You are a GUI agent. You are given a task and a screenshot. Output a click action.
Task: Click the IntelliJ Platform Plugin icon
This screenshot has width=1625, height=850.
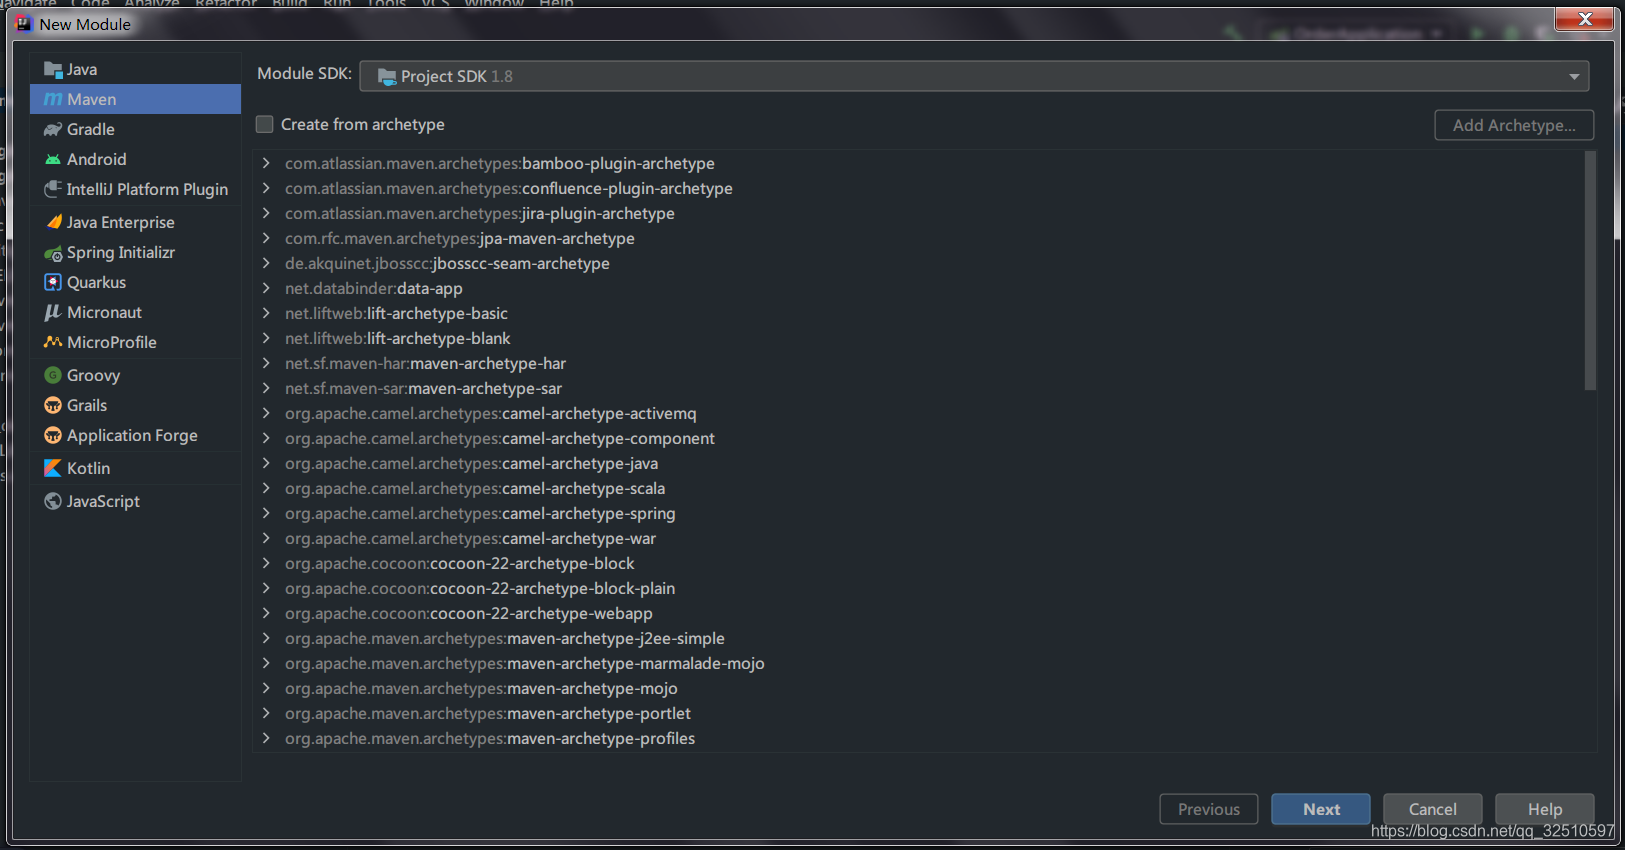coord(53,189)
